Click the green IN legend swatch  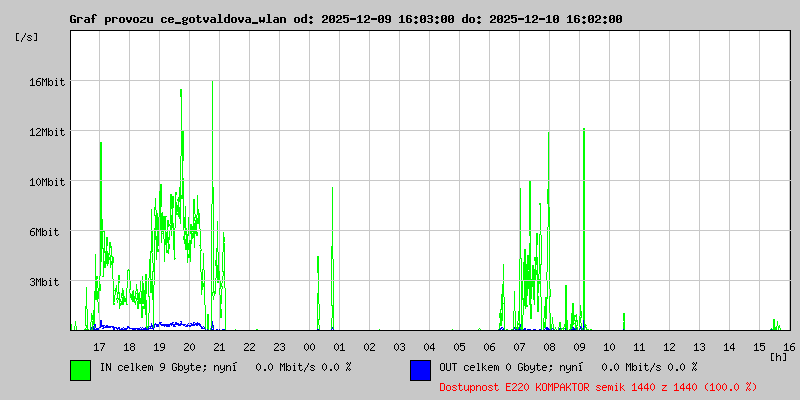[81, 370]
